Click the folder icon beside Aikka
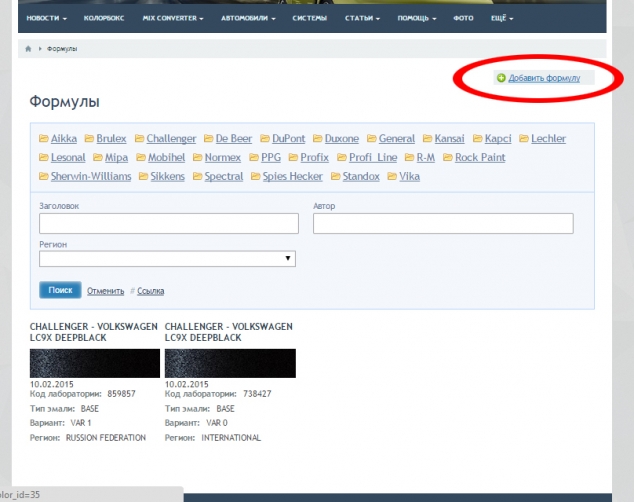The height and width of the screenshot is (502, 634). tap(44, 139)
